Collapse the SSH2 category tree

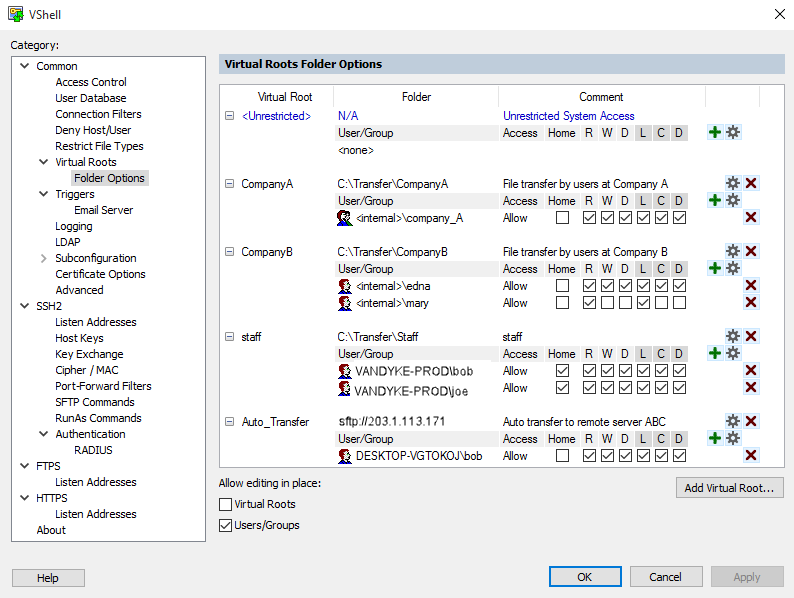(25, 306)
